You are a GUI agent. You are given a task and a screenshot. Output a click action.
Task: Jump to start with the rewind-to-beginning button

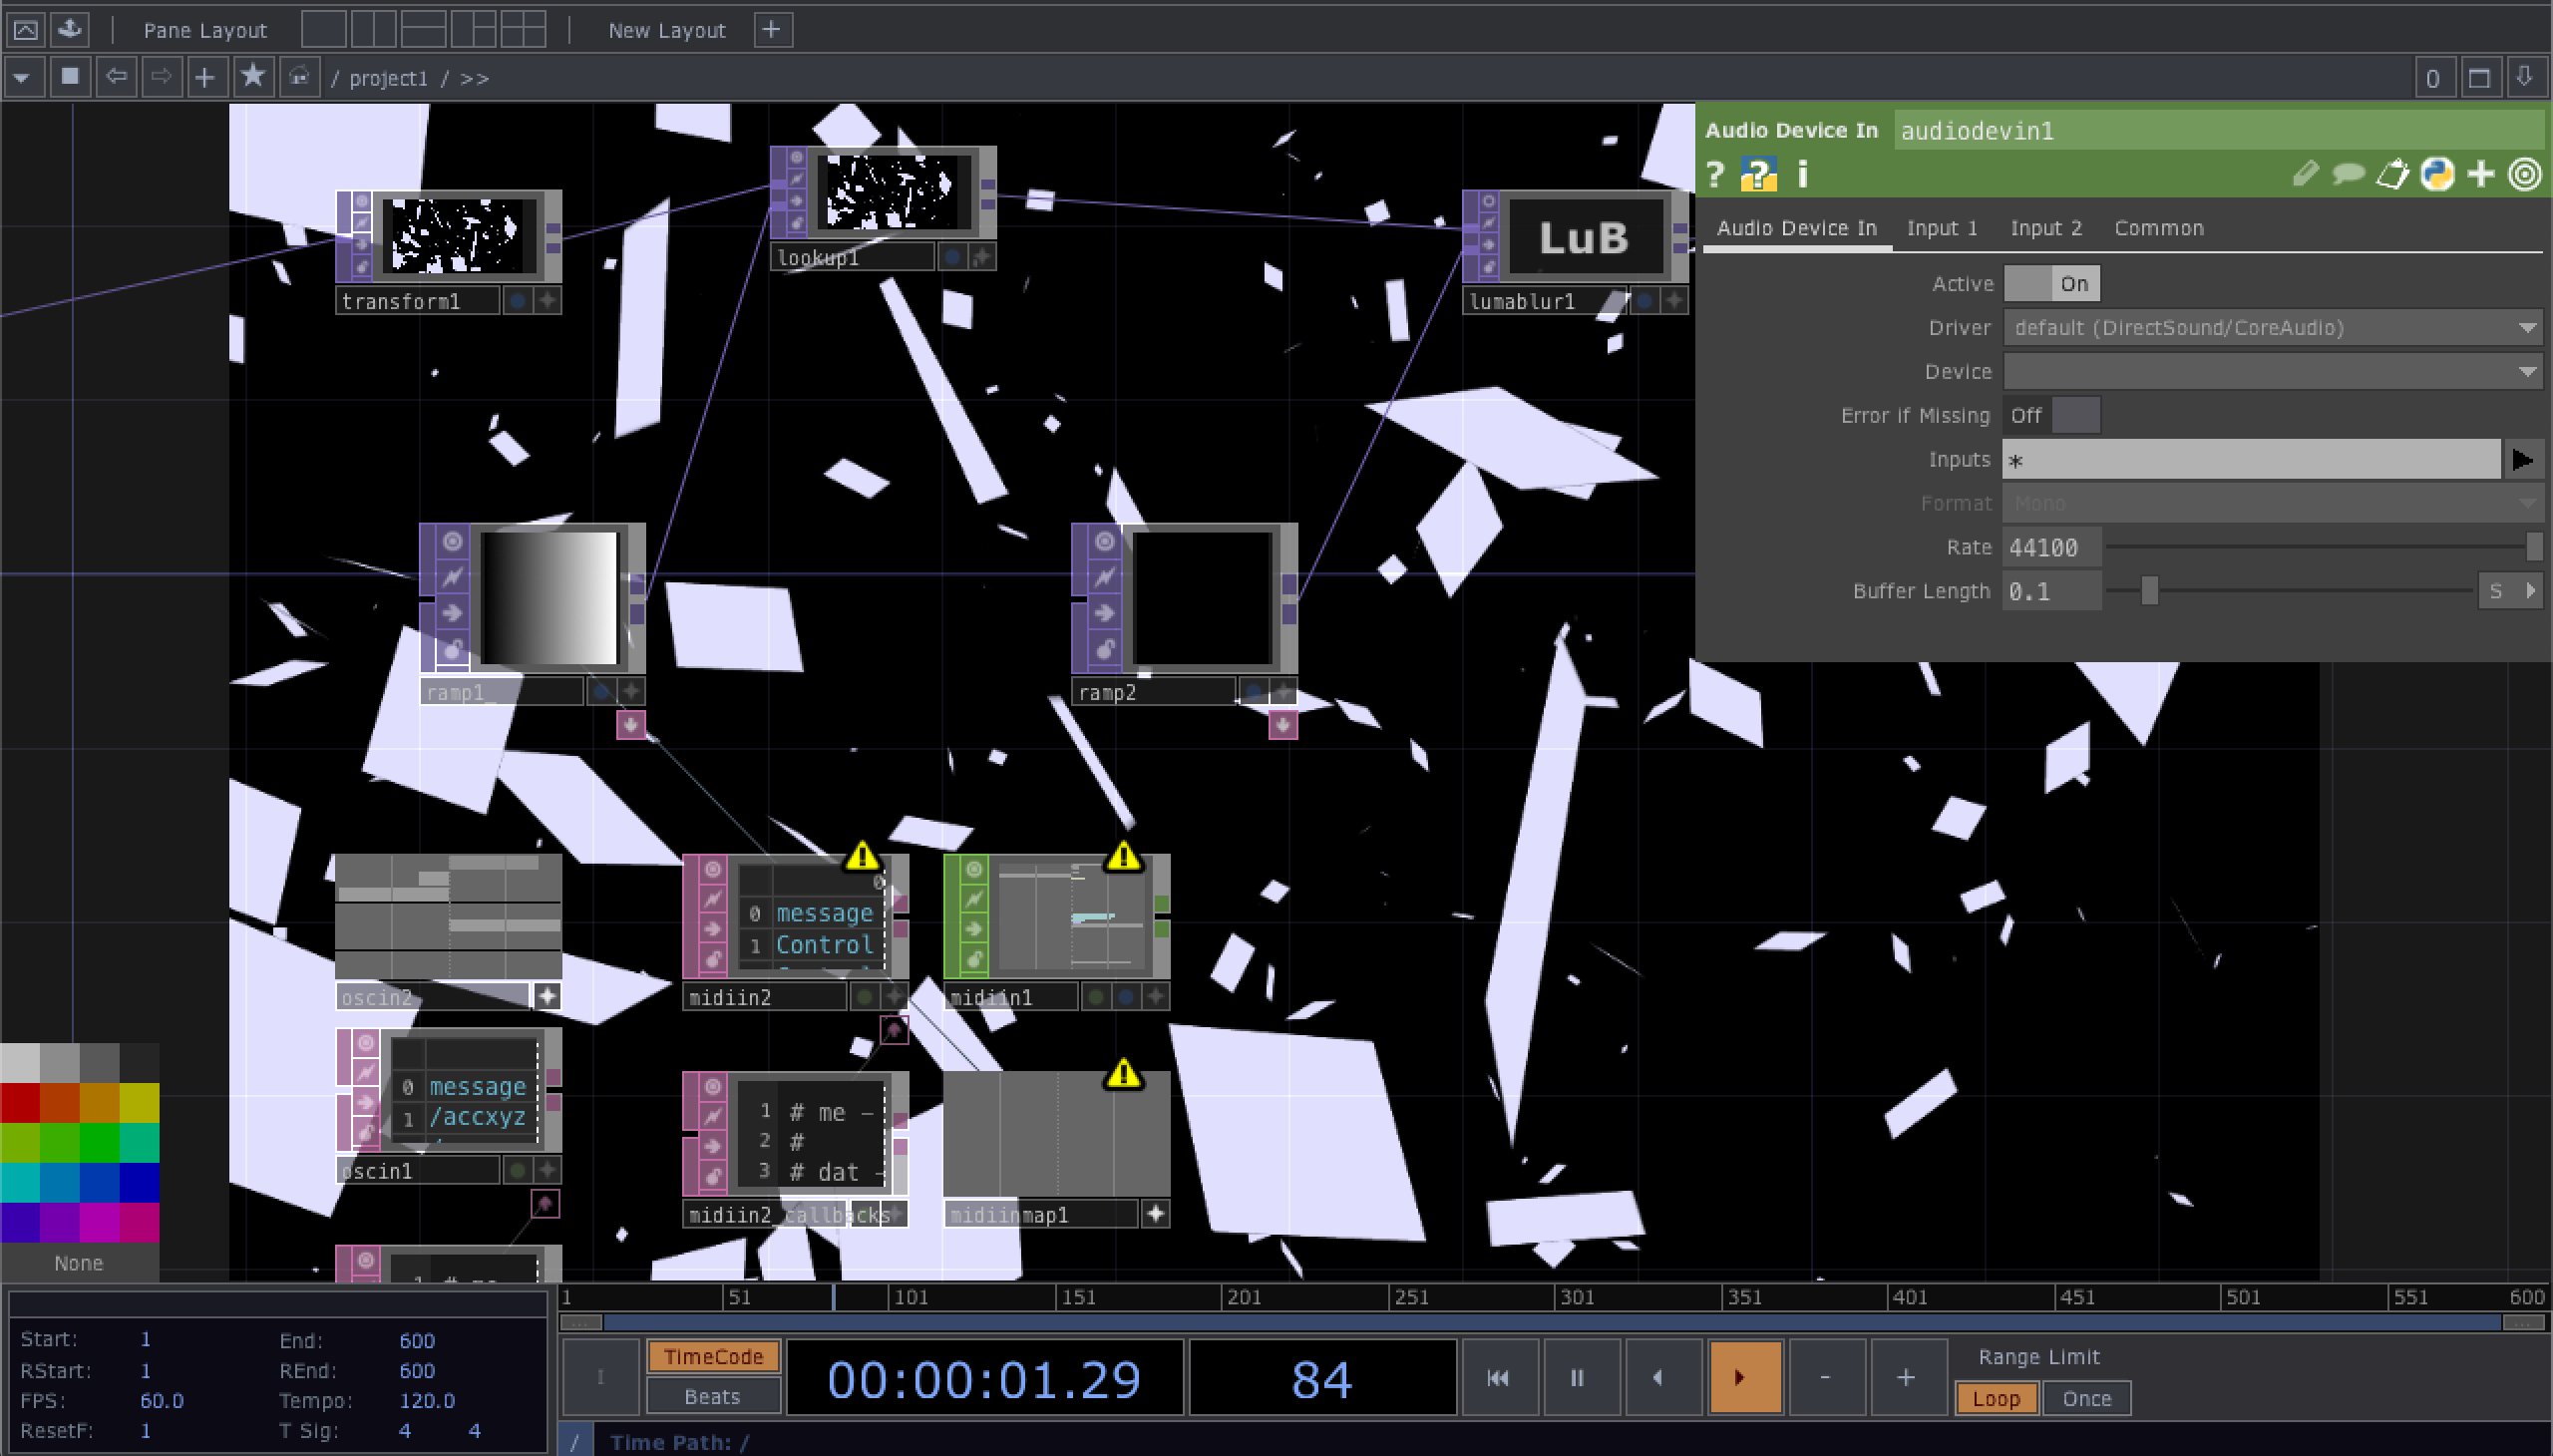(1498, 1378)
